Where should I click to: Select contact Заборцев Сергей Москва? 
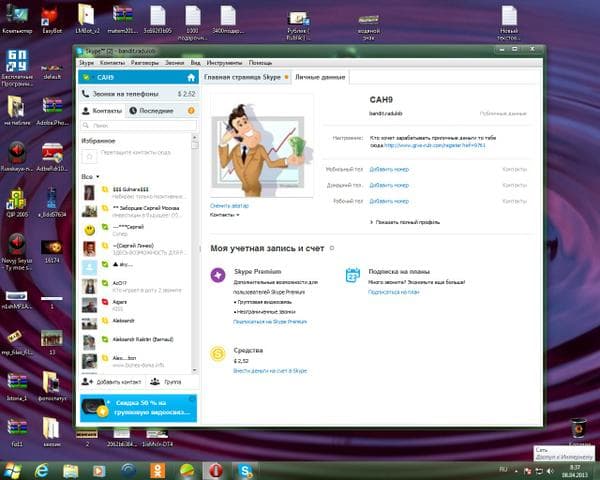coord(136,211)
